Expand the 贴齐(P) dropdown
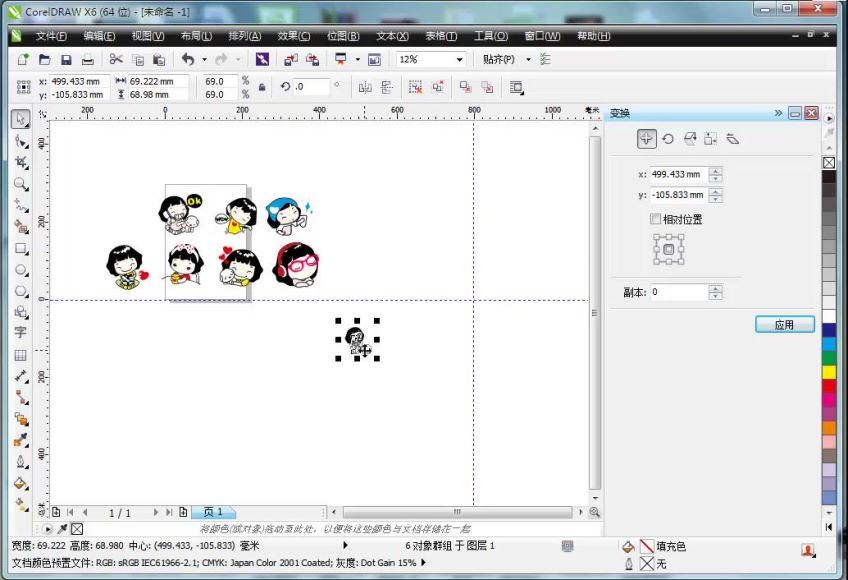The width and height of the screenshot is (848, 580). click(x=528, y=60)
